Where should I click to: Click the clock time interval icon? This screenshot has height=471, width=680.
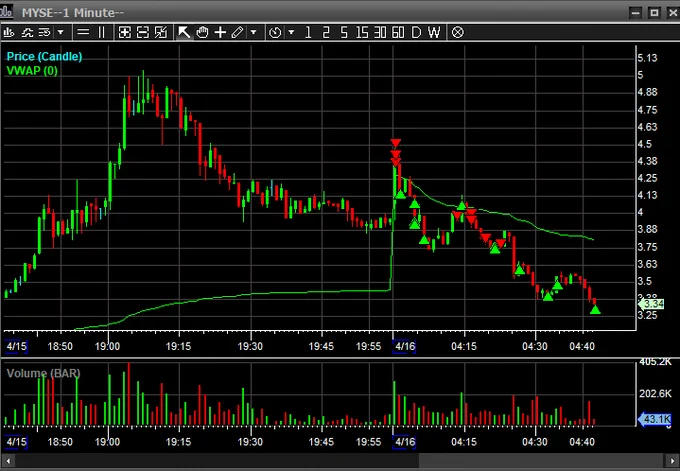pos(275,33)
